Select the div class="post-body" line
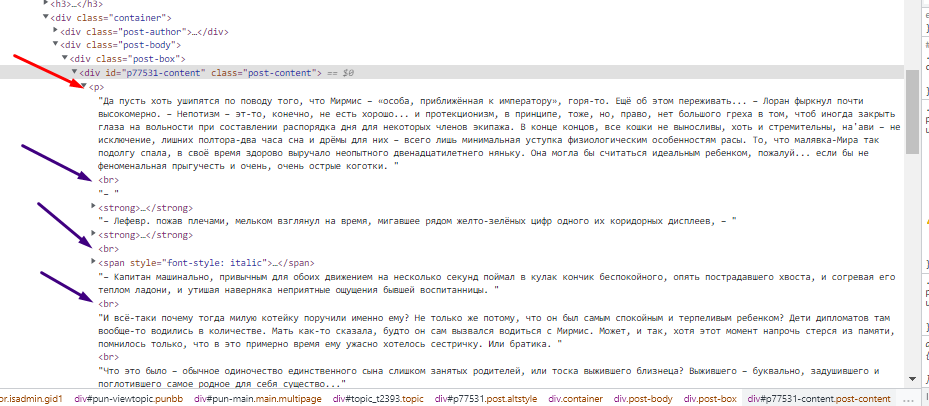Screen dimensions: 929x406 pyautogui.click(x=120, y=45)
